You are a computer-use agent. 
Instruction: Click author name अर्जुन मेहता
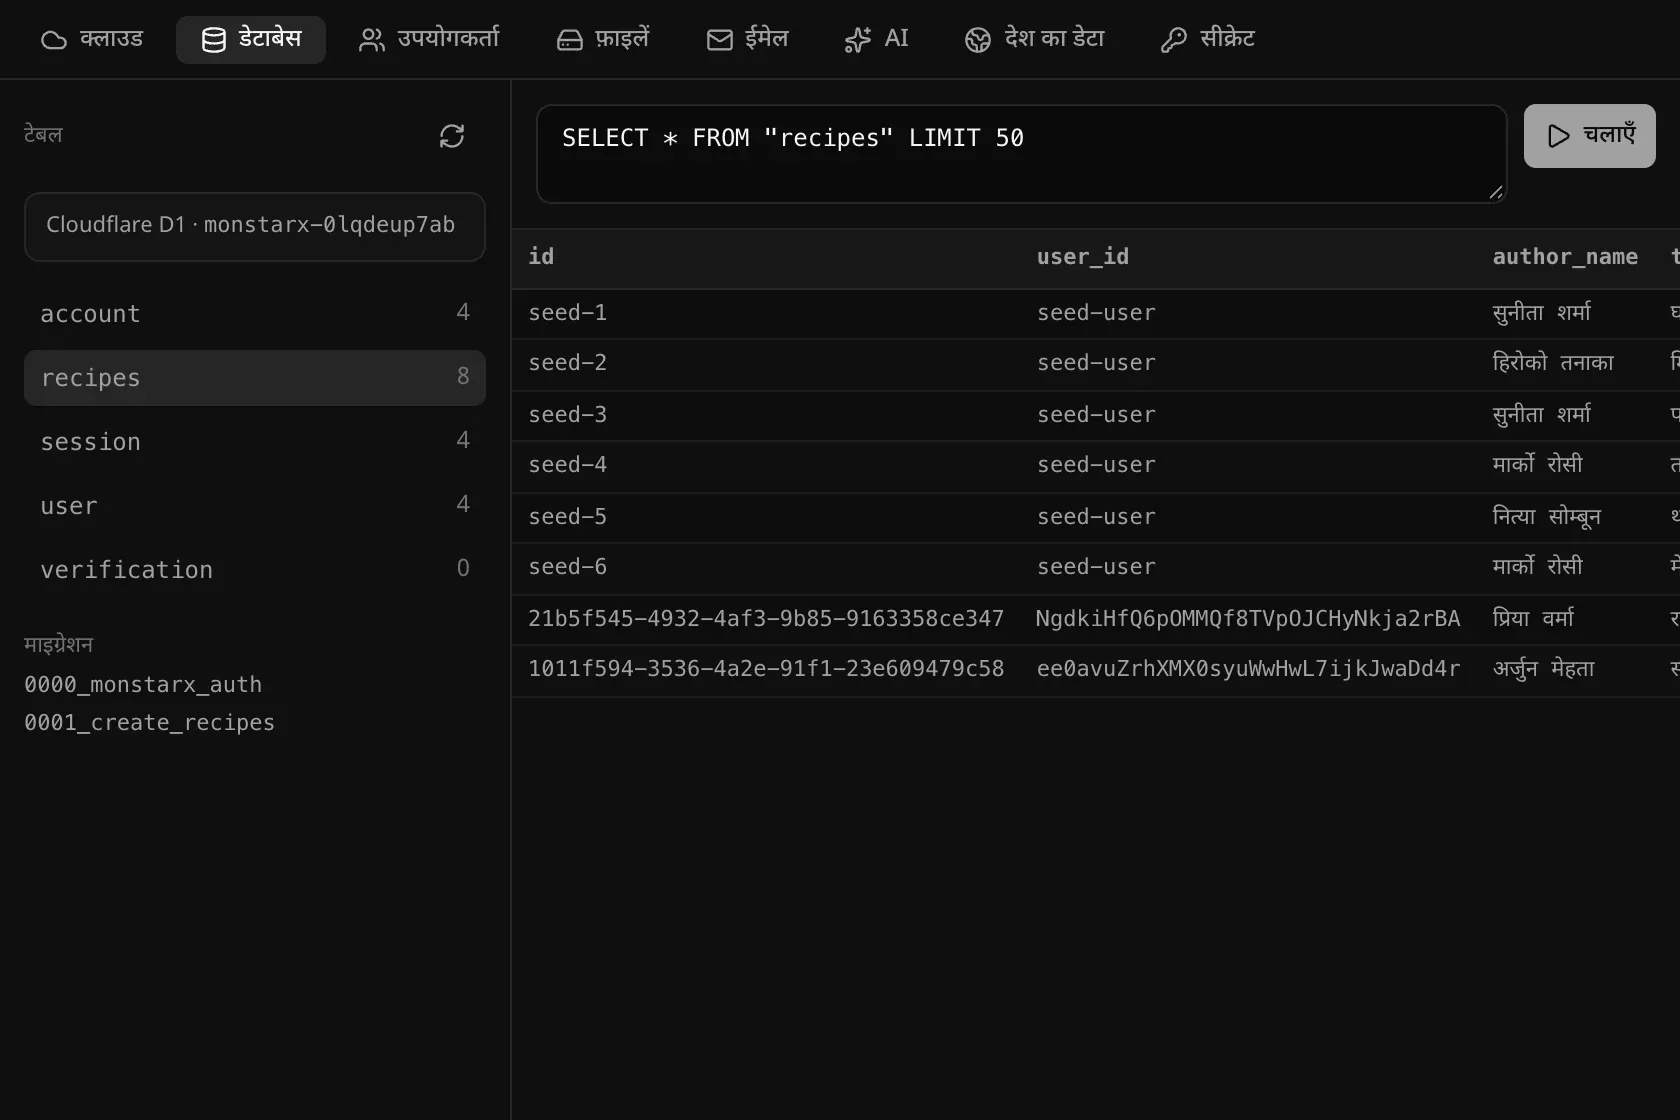click(1543, 669)
